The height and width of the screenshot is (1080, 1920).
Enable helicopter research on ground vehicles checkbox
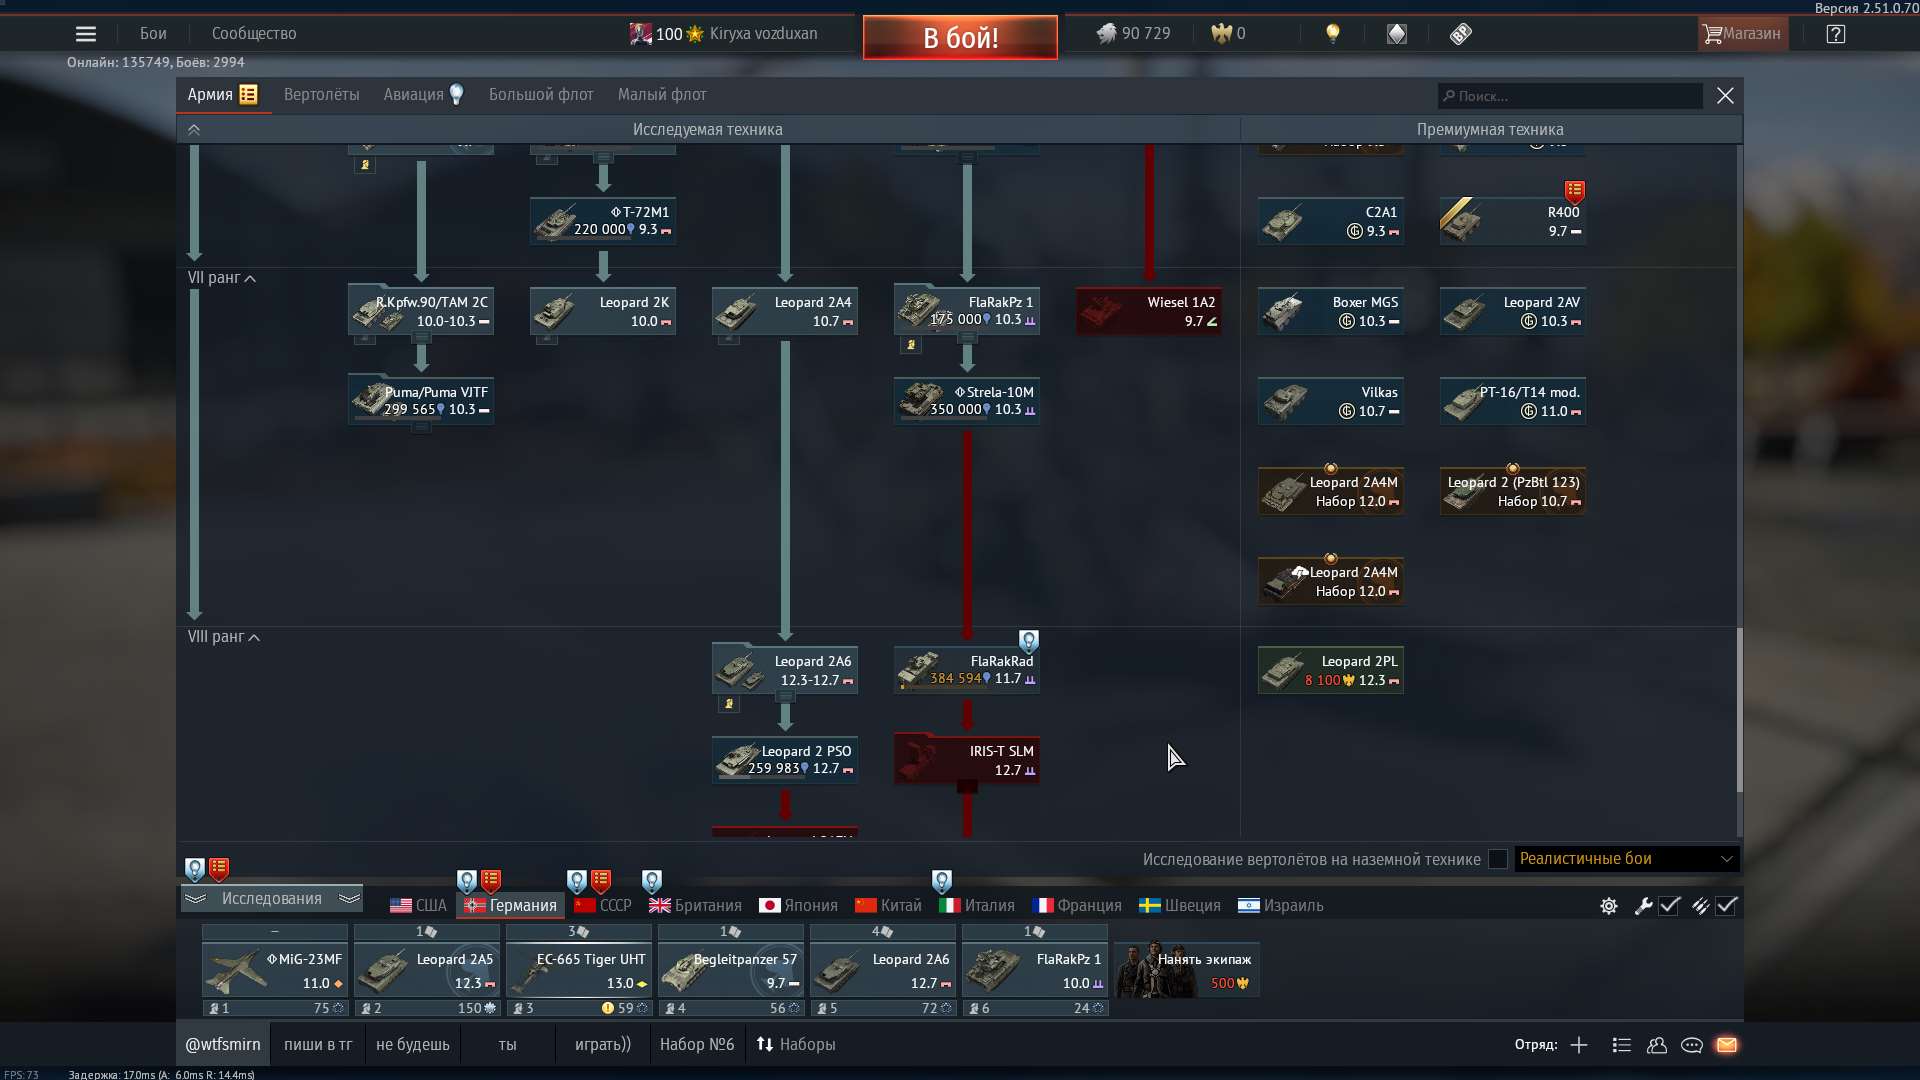pos(1497,859)
